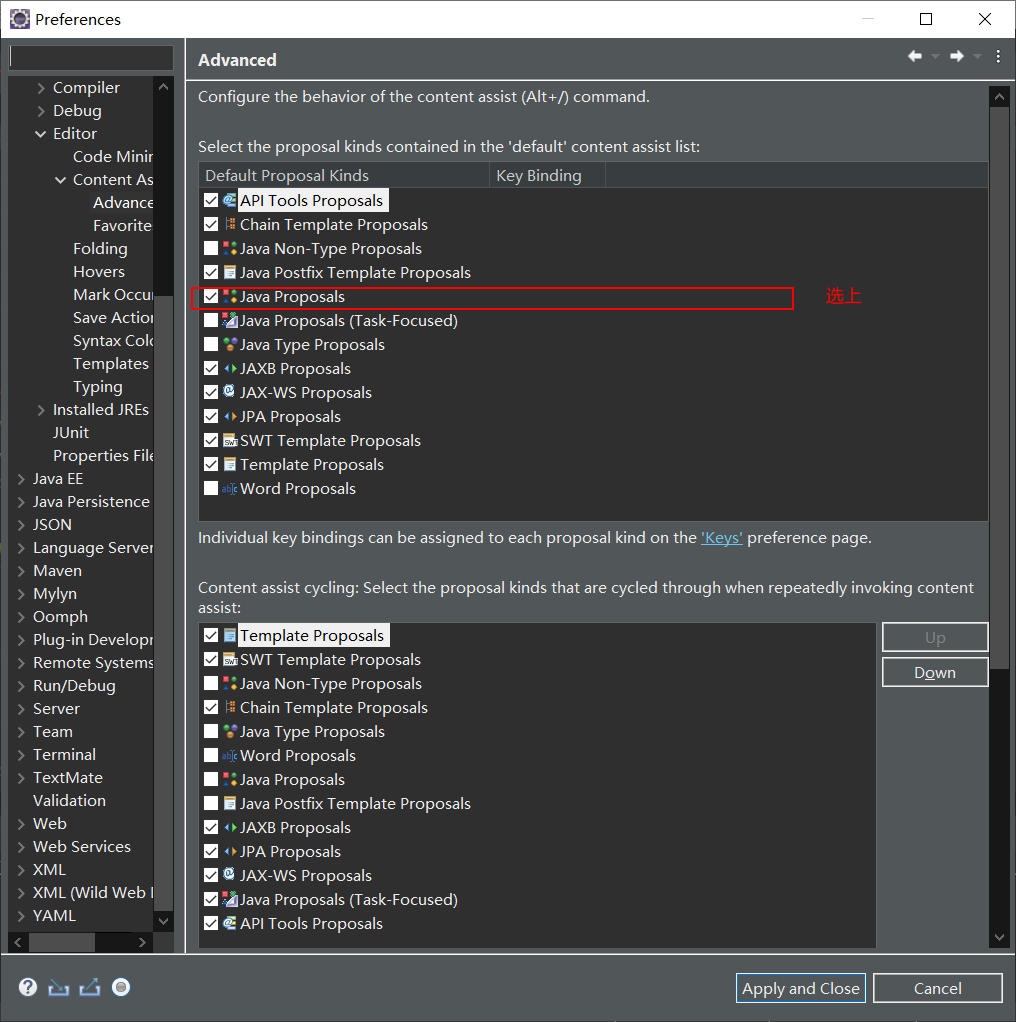
Task: Enable Java Proposals checkbox in cycling list
Action: (x=210, y=780)
